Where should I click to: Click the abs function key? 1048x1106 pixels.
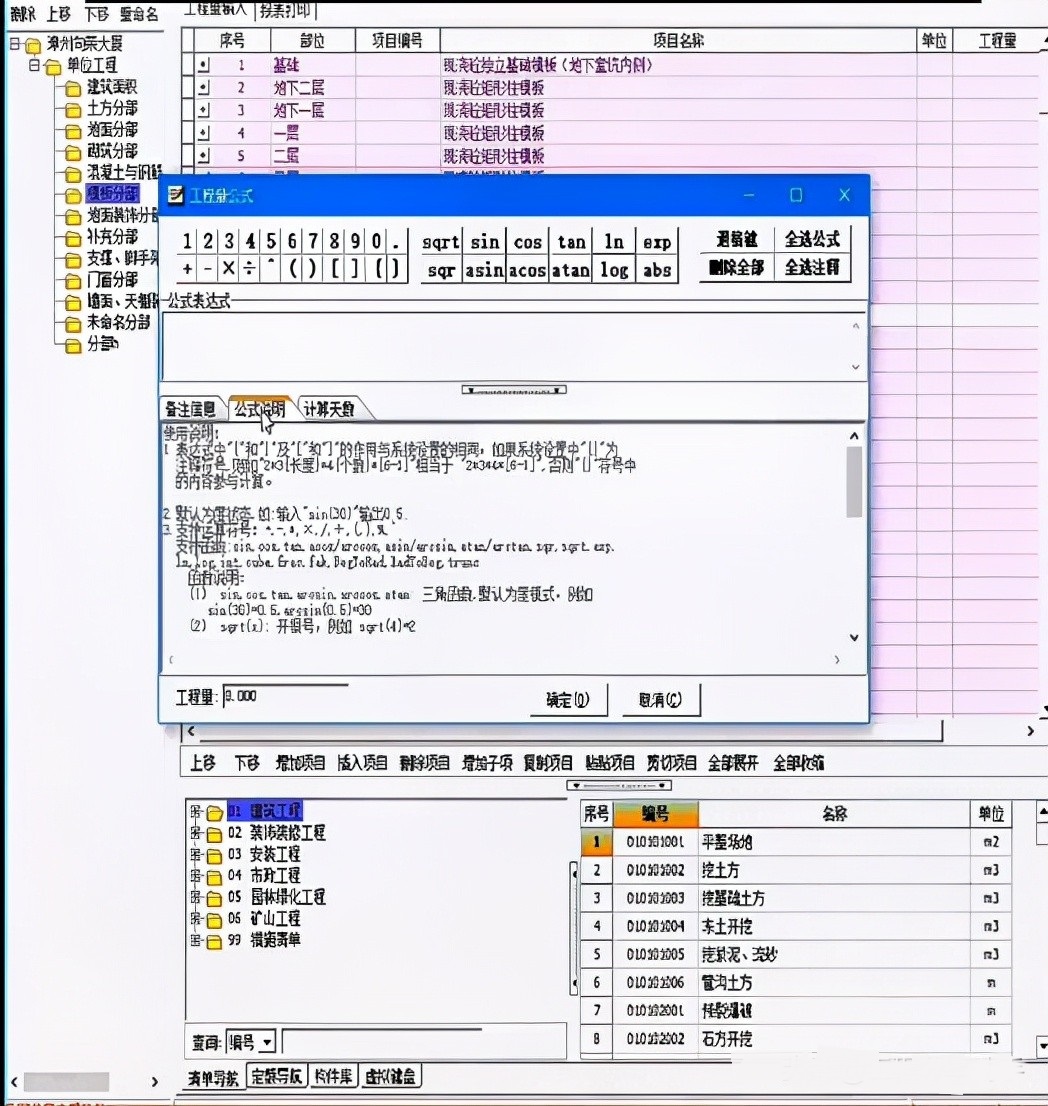coord(656,270)
